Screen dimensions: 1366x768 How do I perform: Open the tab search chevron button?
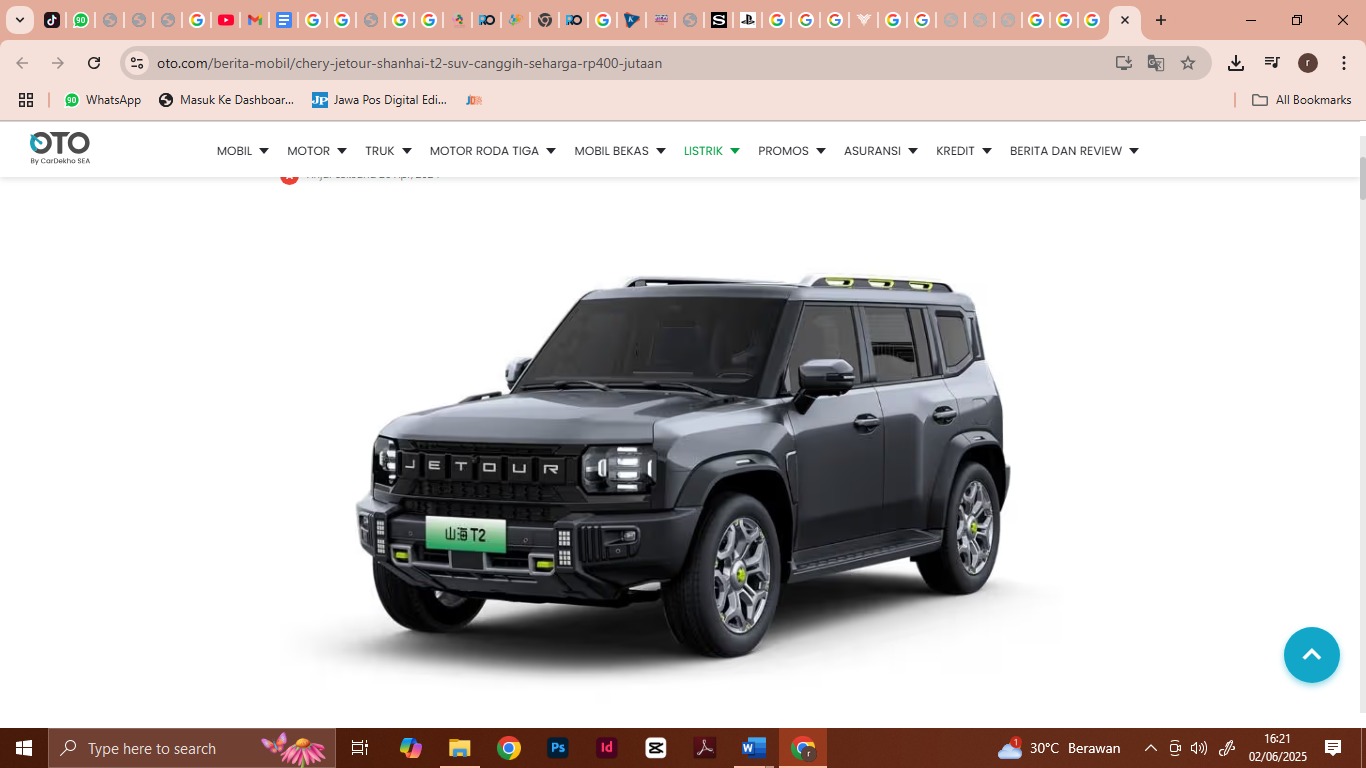[20, 20]
